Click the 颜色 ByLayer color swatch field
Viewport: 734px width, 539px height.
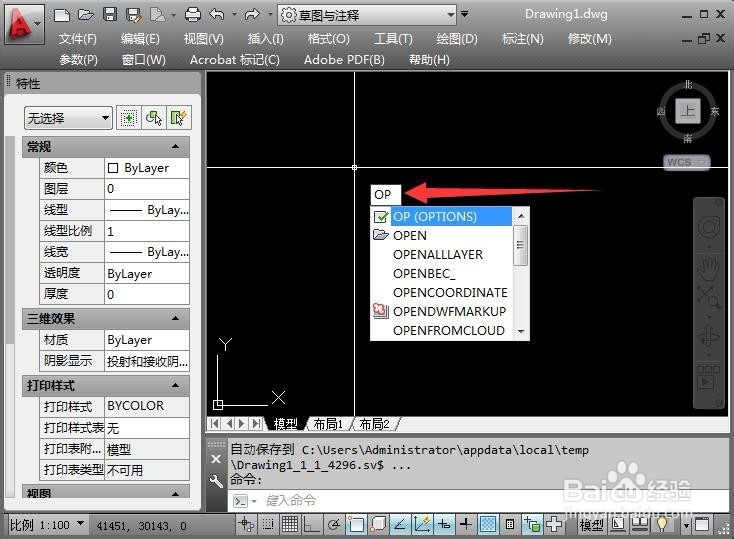coord(147,168)
